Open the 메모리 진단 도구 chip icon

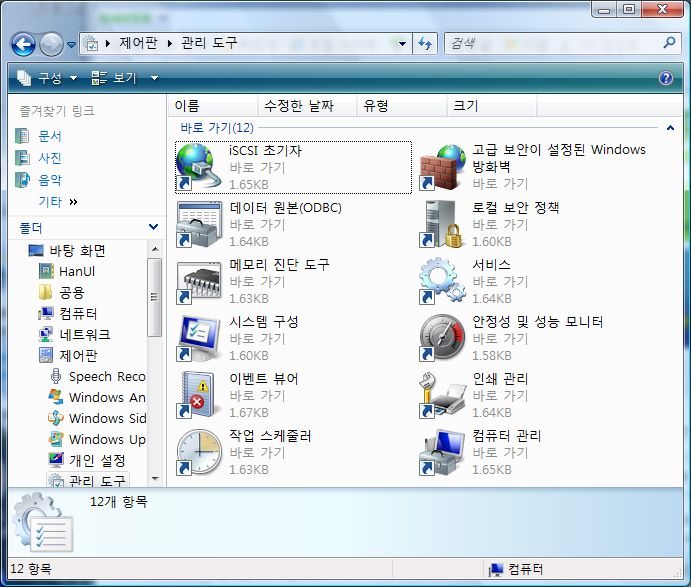[x=199, y=281]
